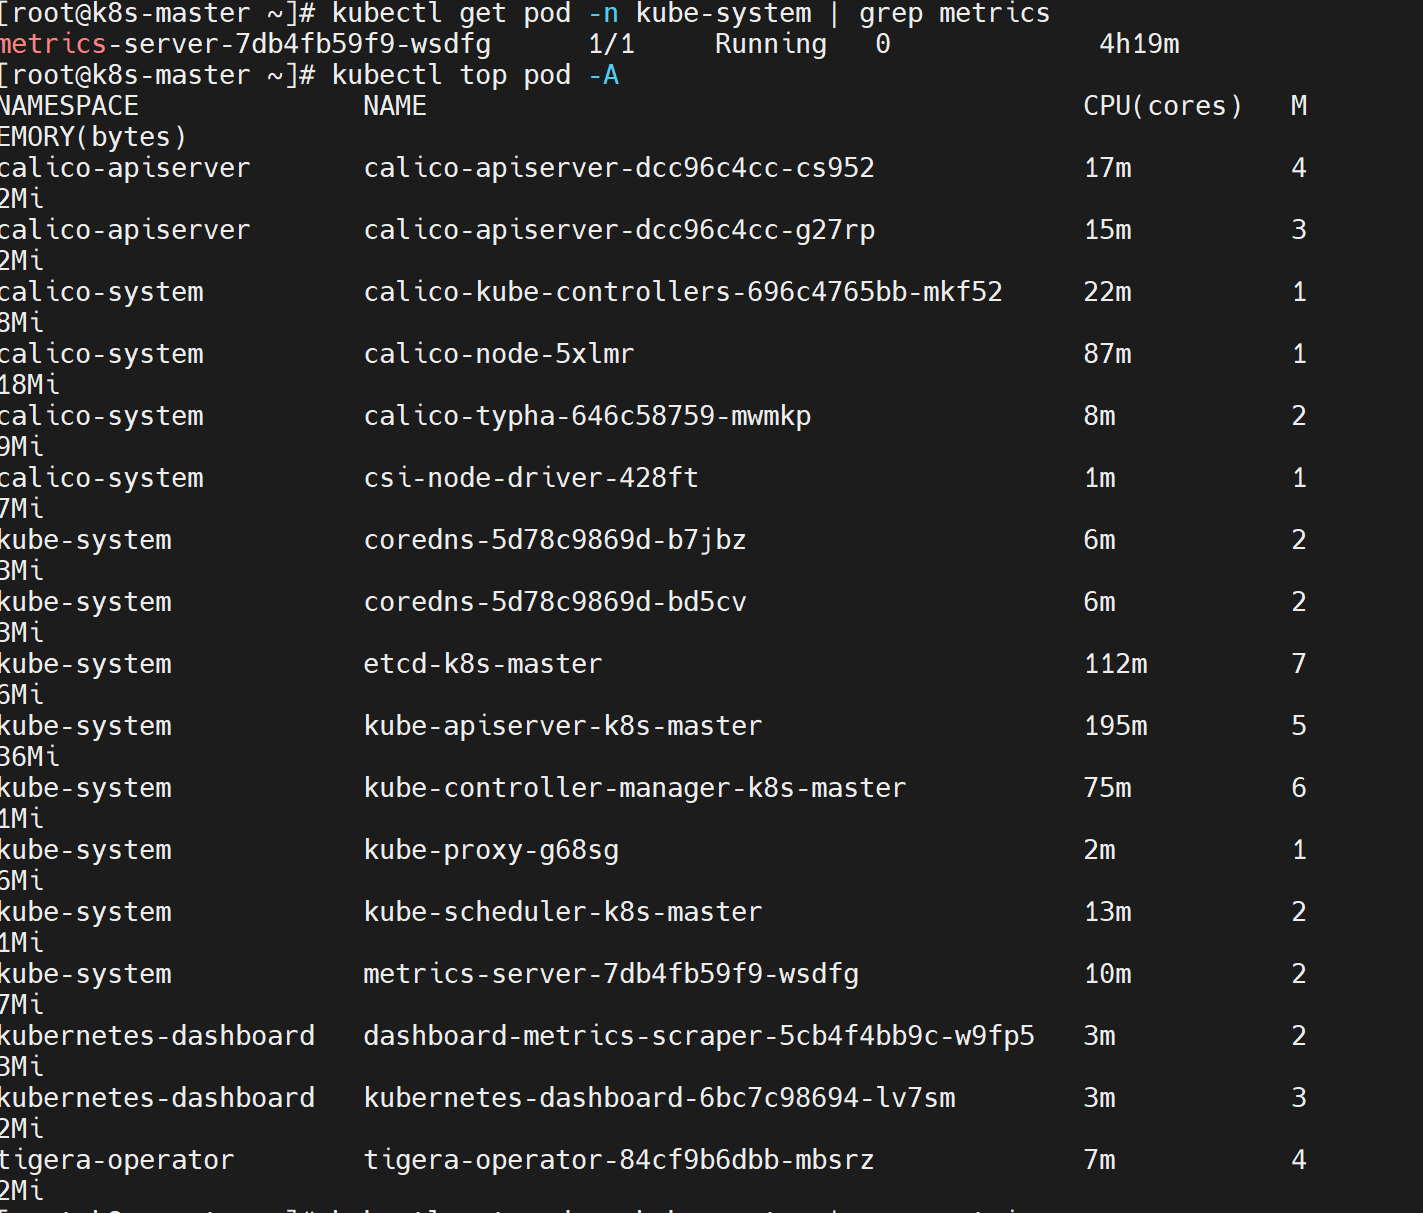
Task: Click the tigera-operator-84cf9b6dbb-mbsrz pod name
Action: pos(618,1160)
